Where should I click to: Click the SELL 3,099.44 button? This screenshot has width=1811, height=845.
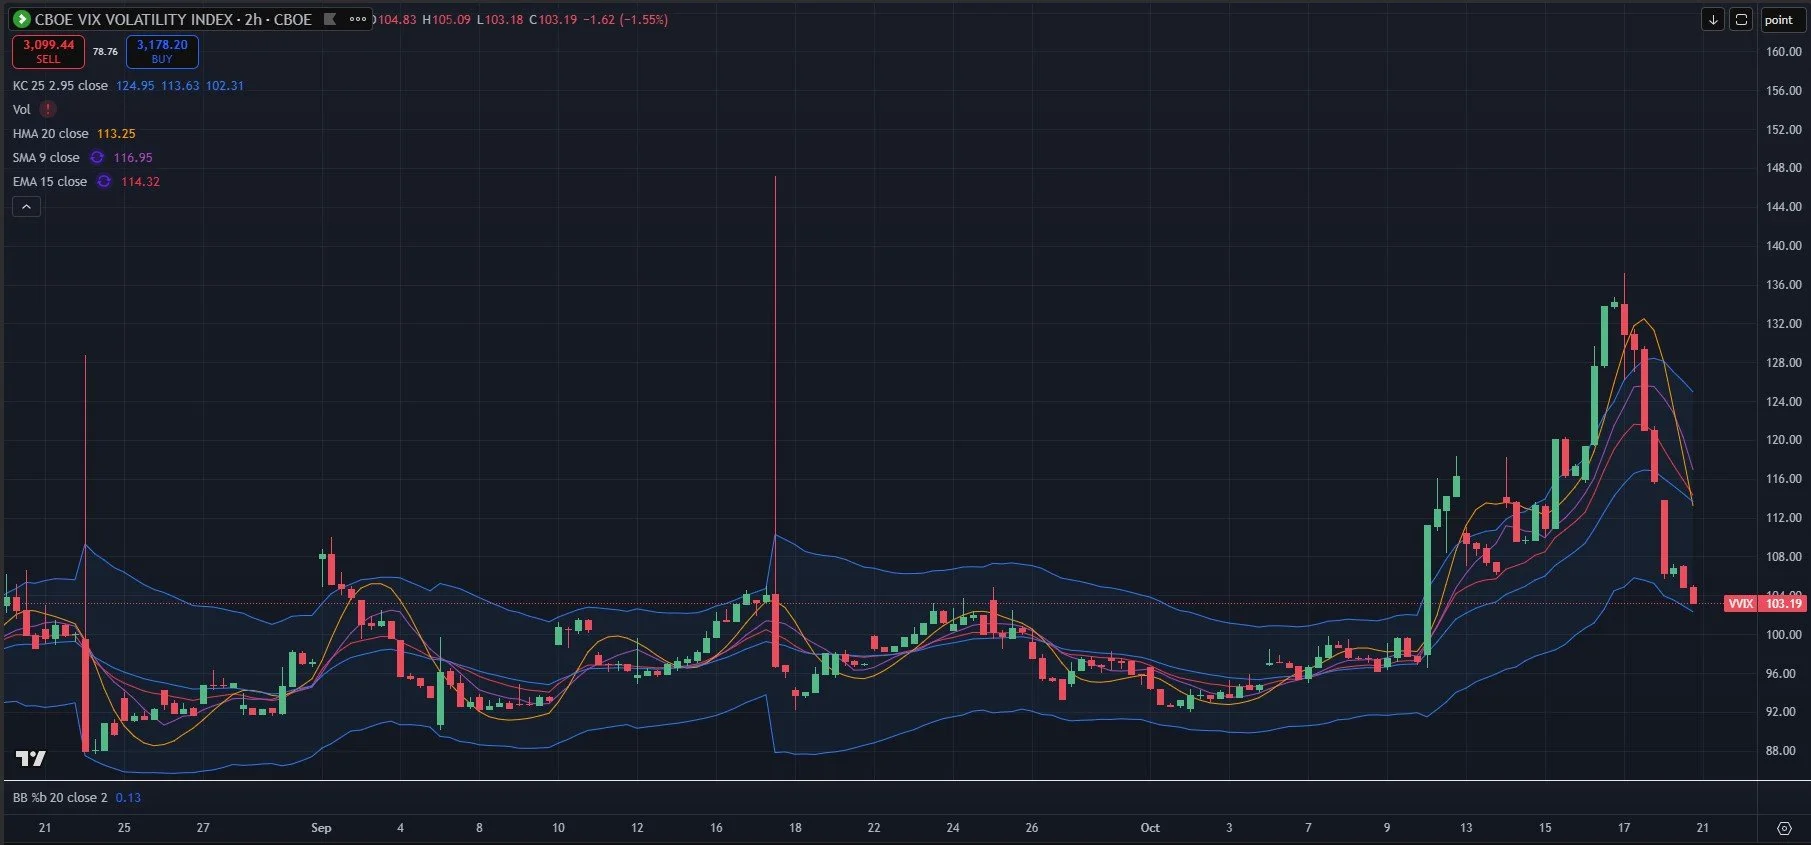click(x=48, y=51)
